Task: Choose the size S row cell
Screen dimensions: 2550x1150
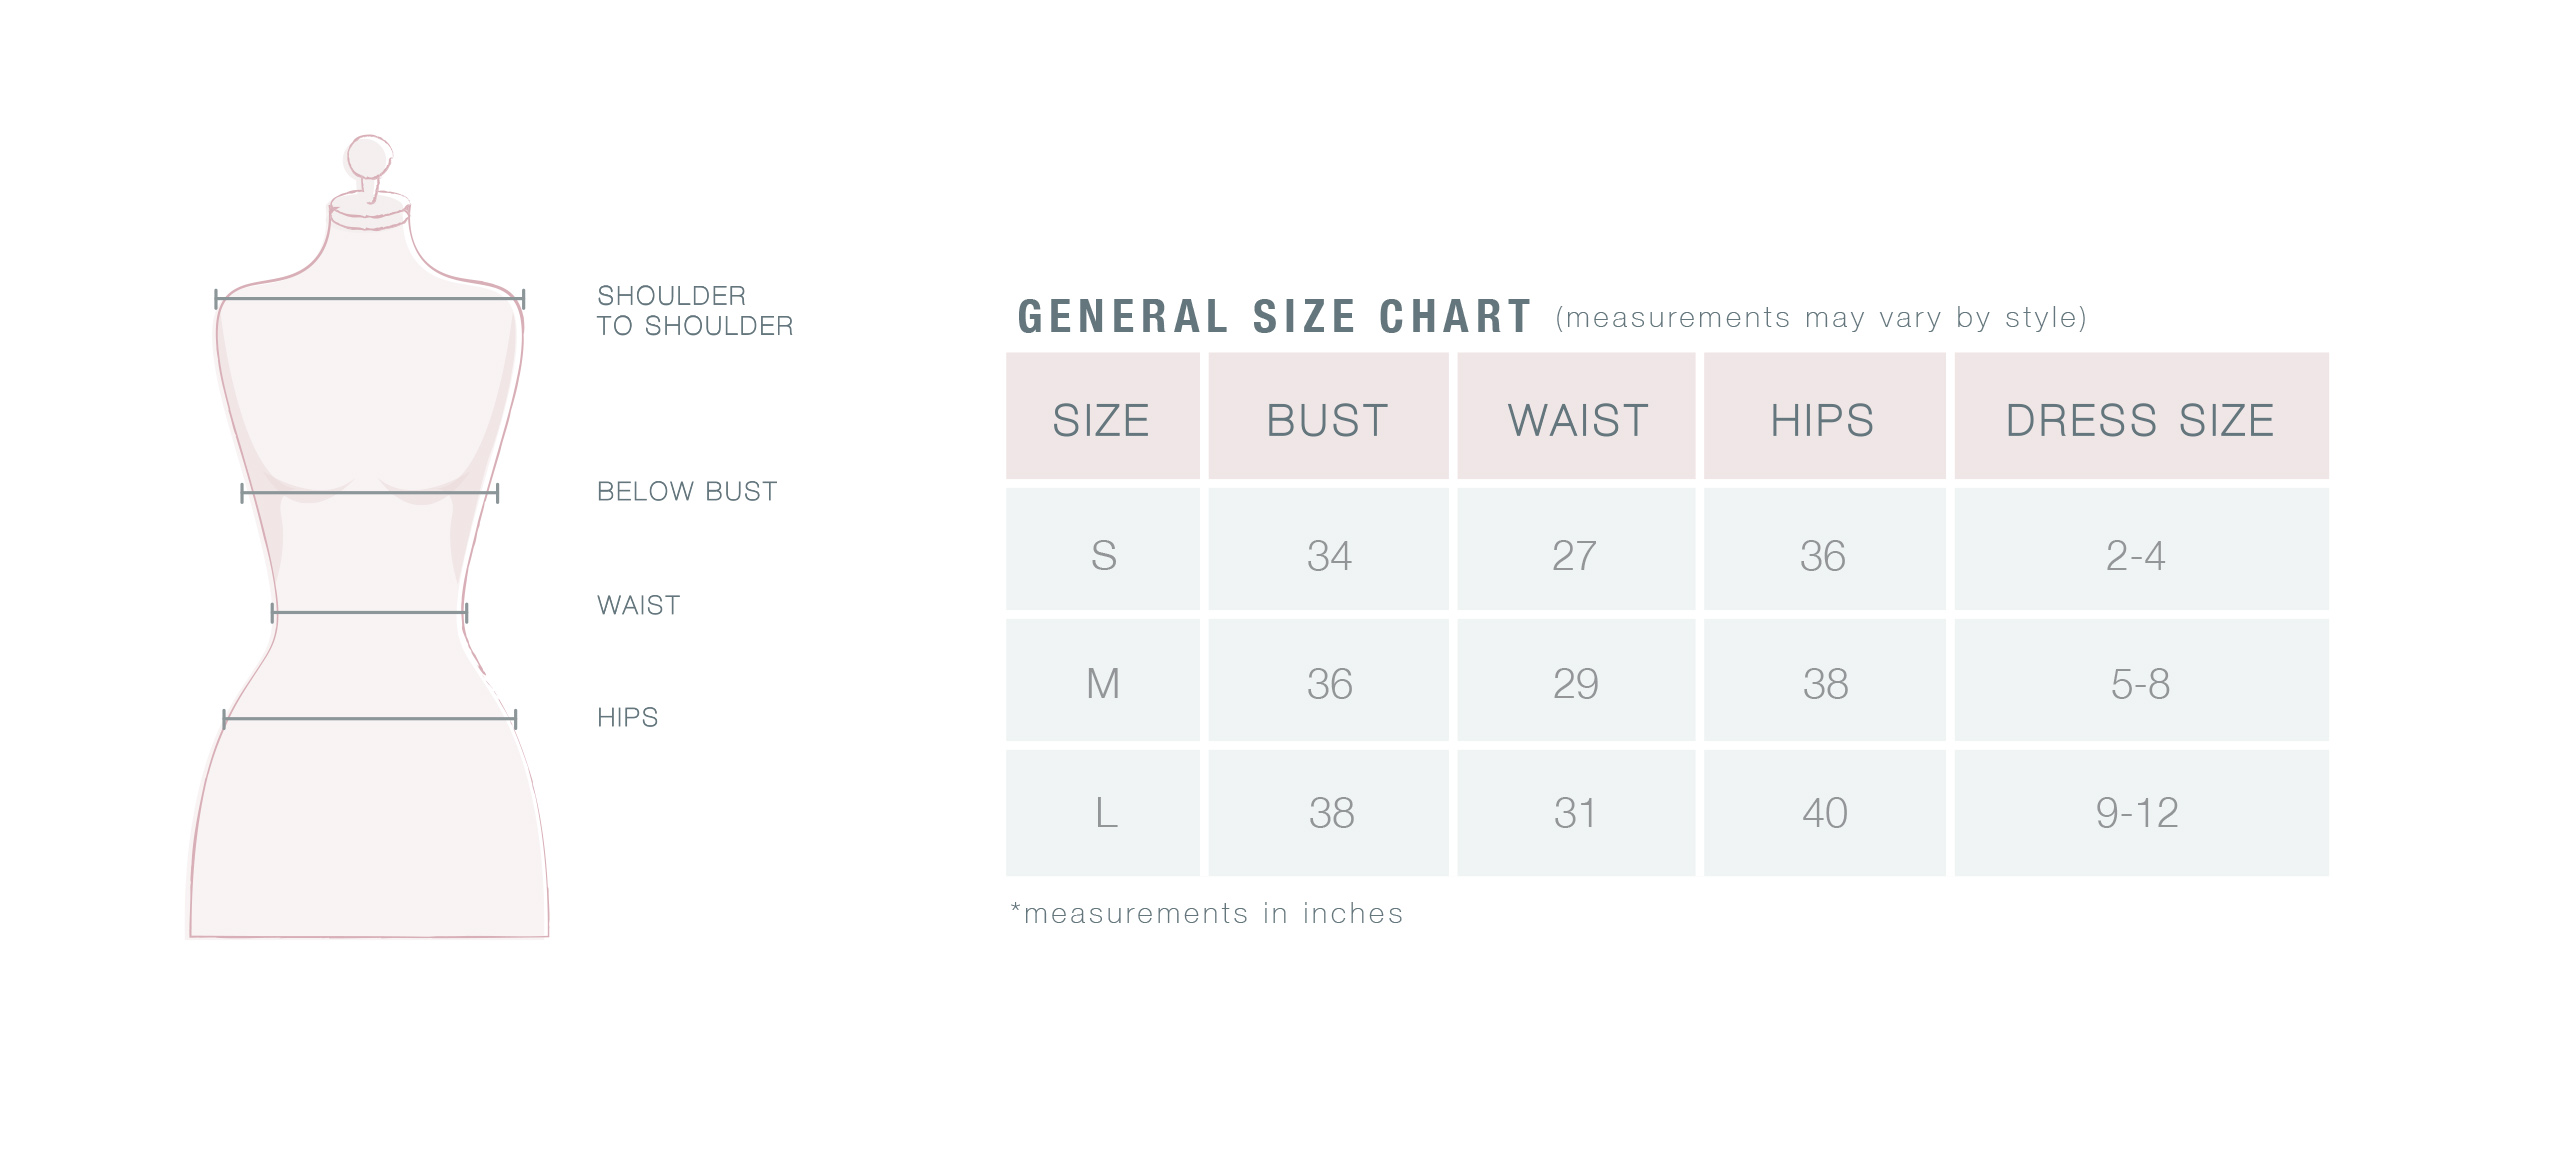Action: pos(1103,553)
